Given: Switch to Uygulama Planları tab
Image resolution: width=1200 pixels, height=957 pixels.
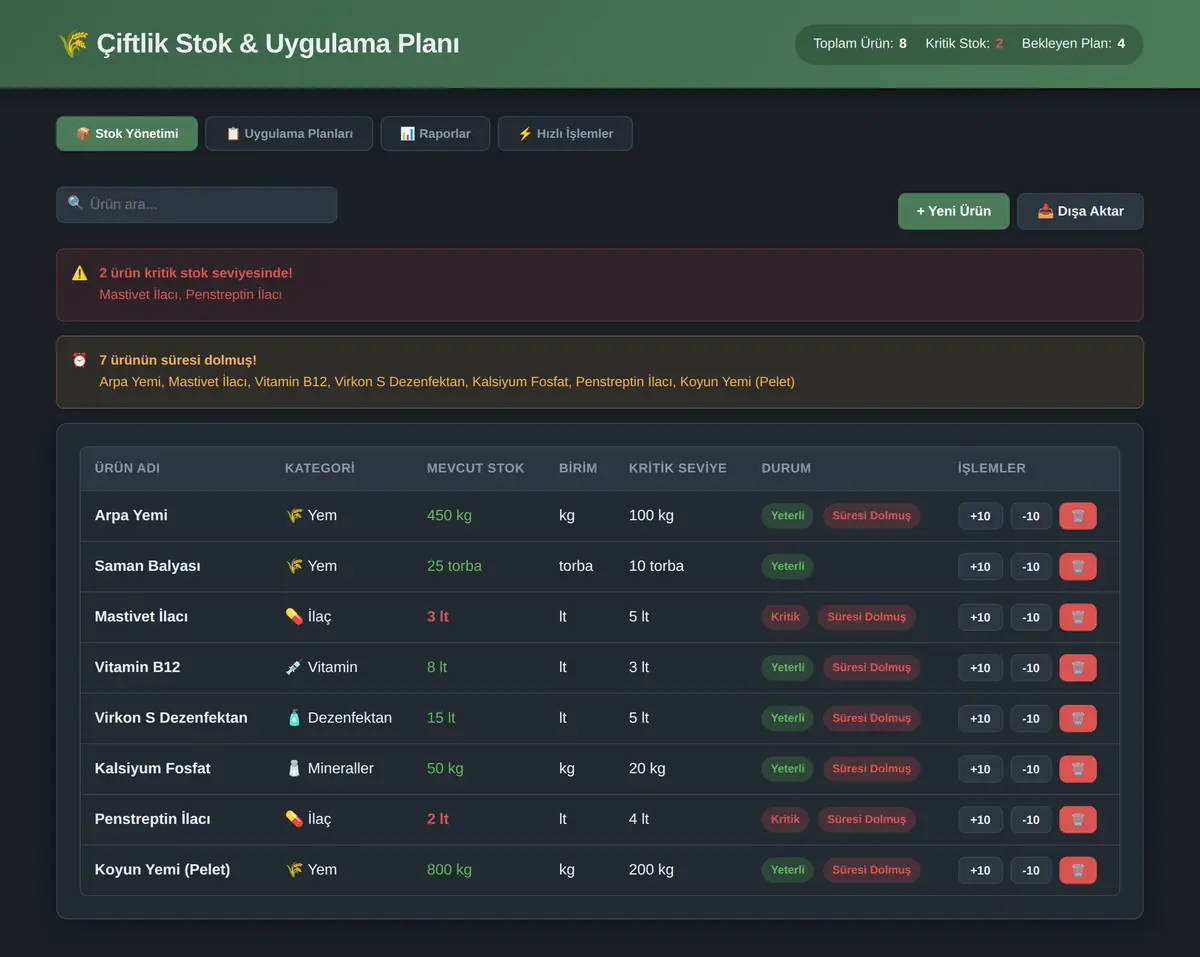Looking at the screenshot, I should click(289, 133).
